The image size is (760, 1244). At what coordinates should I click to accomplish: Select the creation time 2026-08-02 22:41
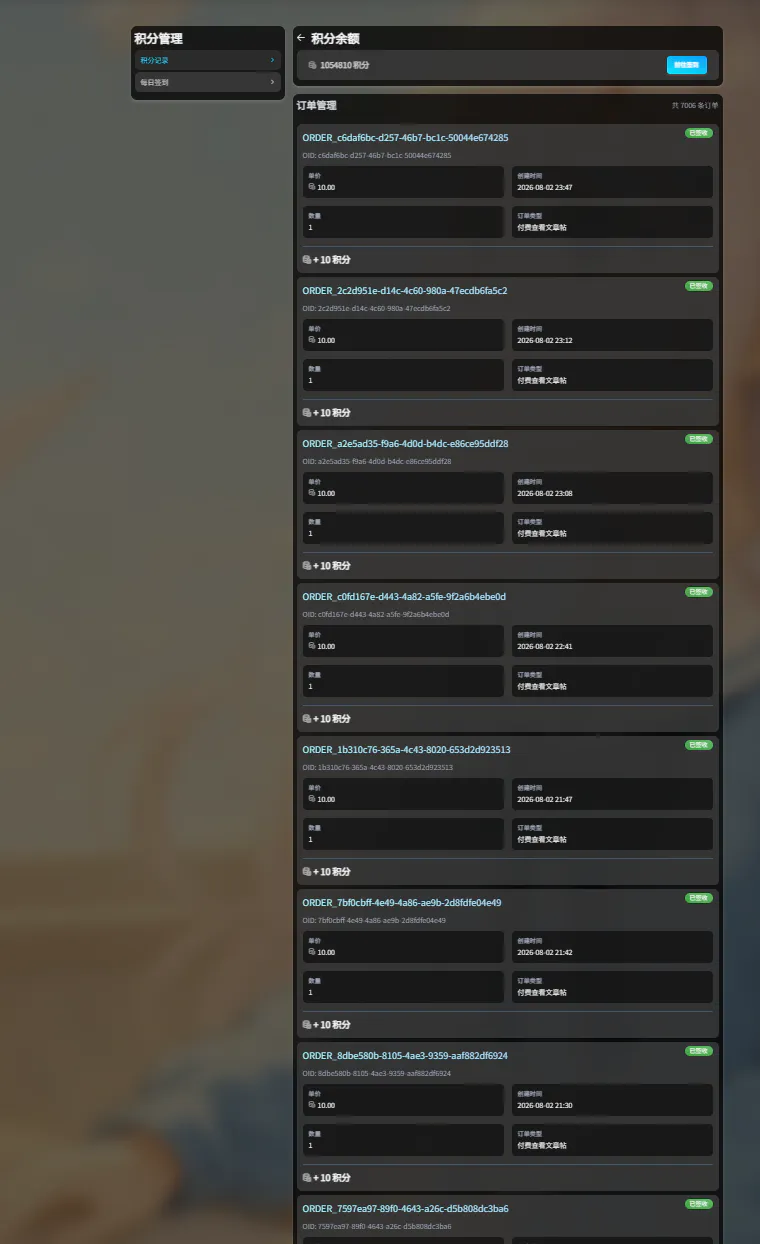pos(545,646)
